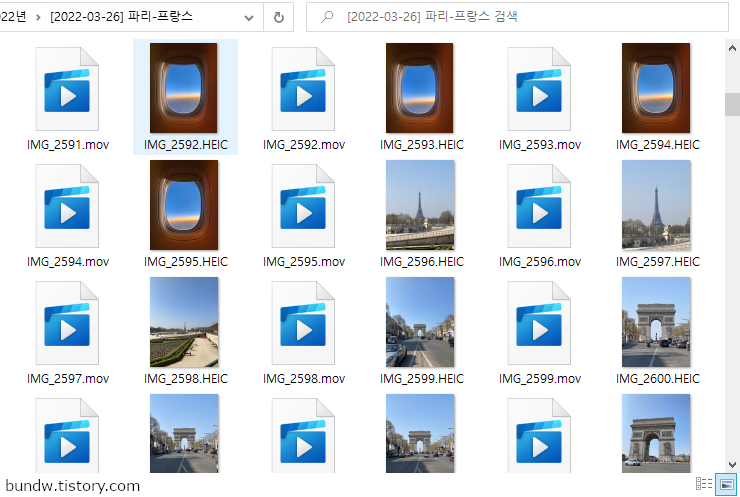Click the file name IMG_2592.HEIC

click(x=186, y=145)
